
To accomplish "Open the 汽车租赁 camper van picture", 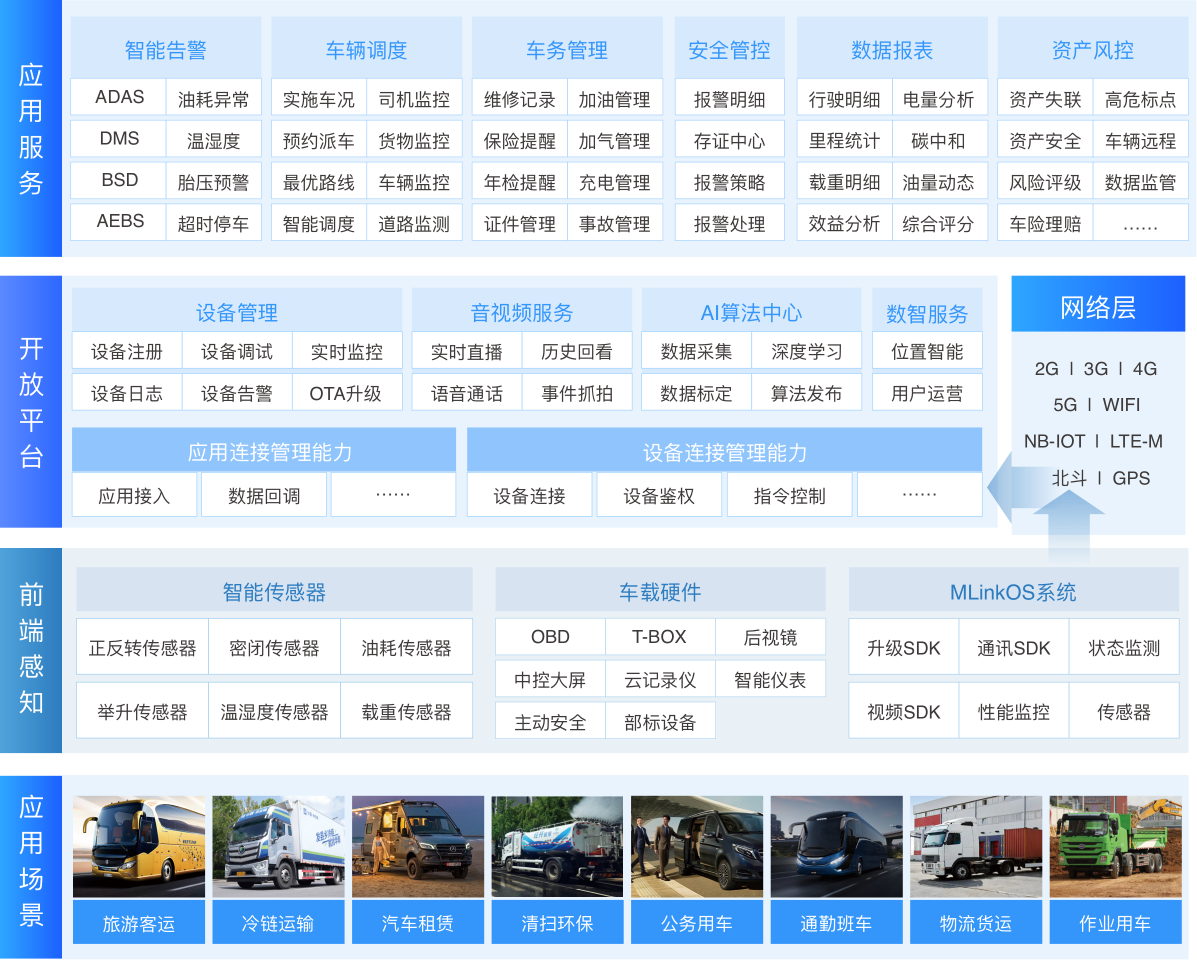I will point(417,846).
